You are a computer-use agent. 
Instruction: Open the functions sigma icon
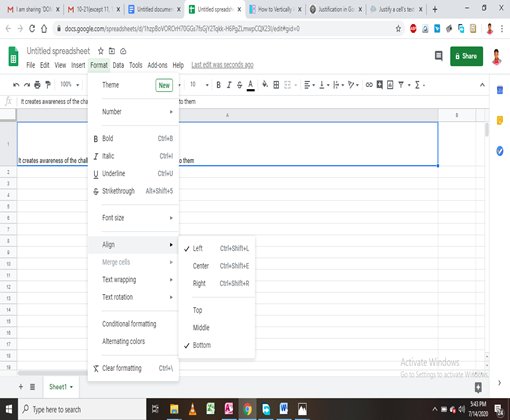click(417, 85)
